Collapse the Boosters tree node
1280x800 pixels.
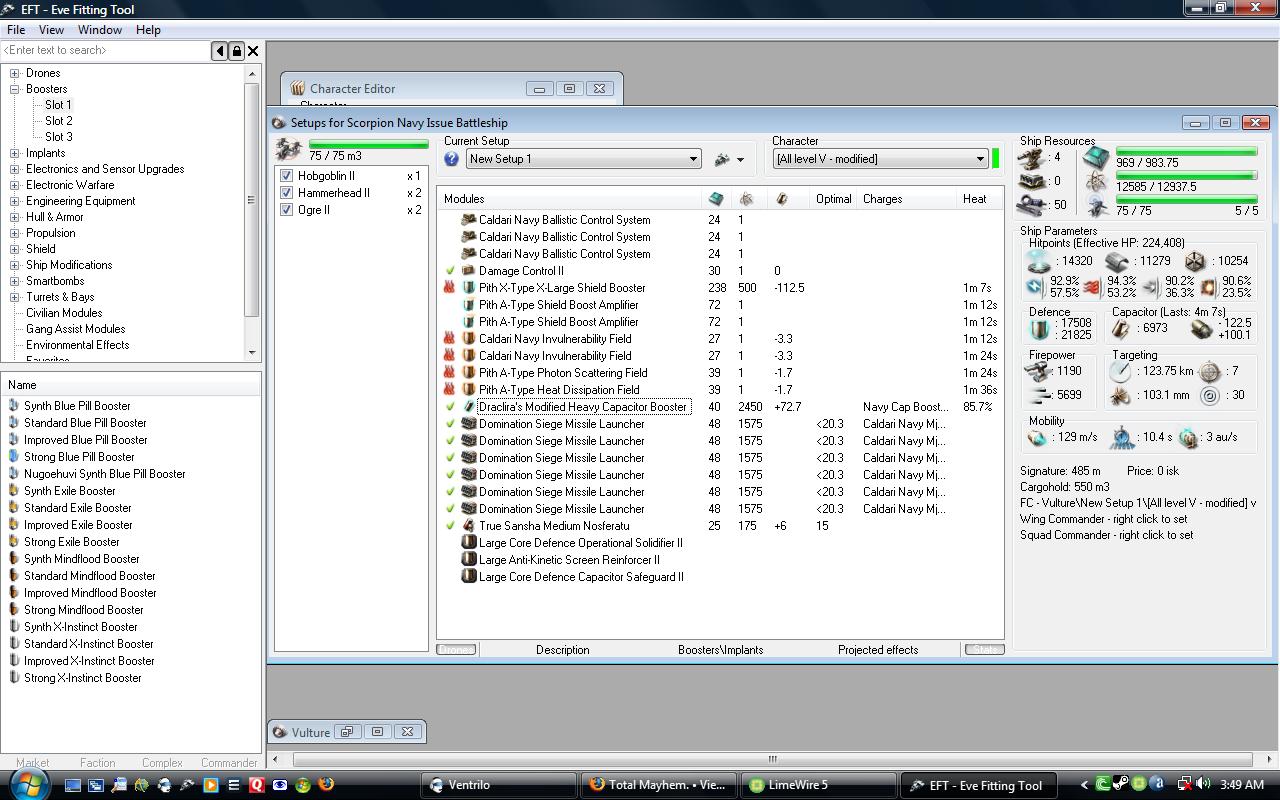[15, 89]
